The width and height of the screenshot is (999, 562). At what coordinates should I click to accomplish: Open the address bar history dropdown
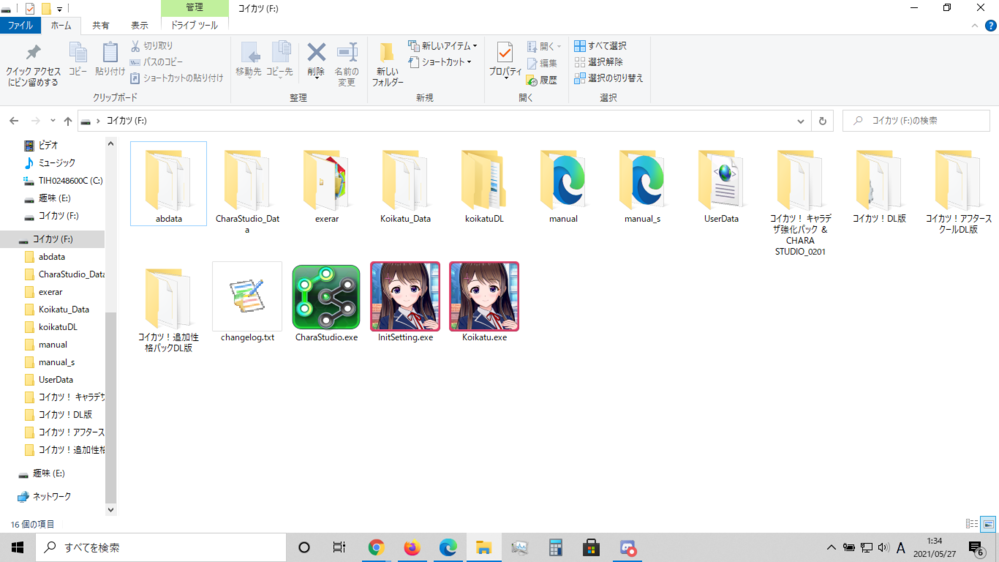point(800,120)
